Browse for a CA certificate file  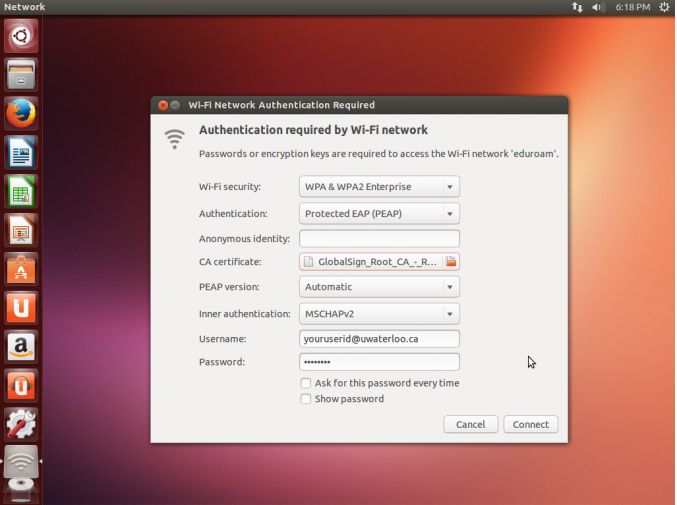[x=451, y=262]
